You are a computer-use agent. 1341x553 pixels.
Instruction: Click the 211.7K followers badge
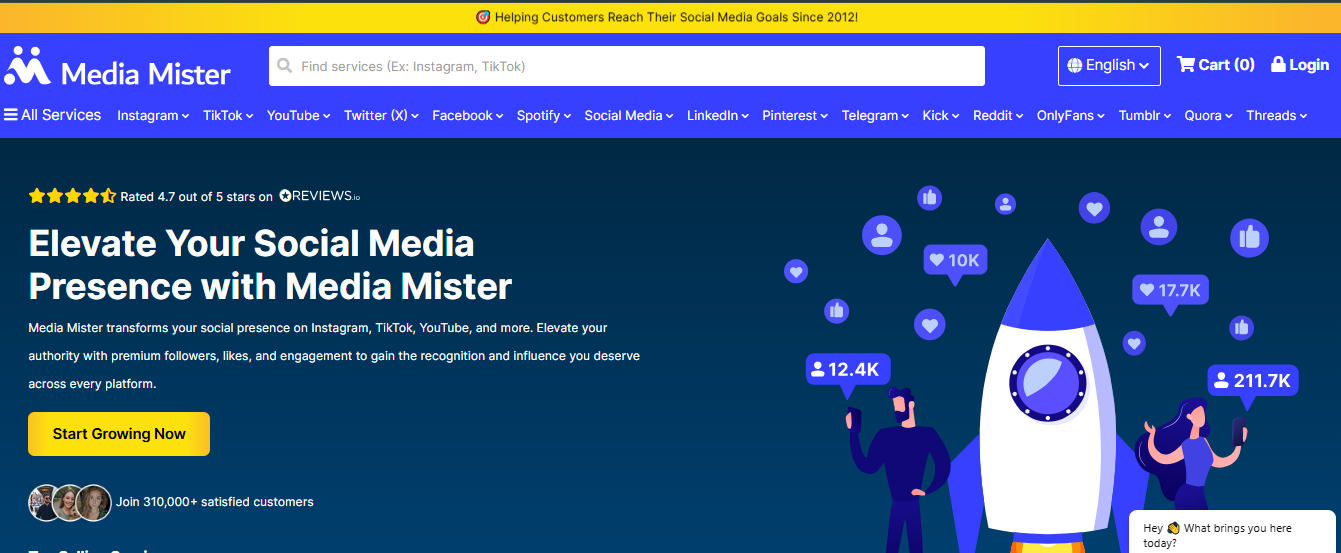tap(1252, 380)
